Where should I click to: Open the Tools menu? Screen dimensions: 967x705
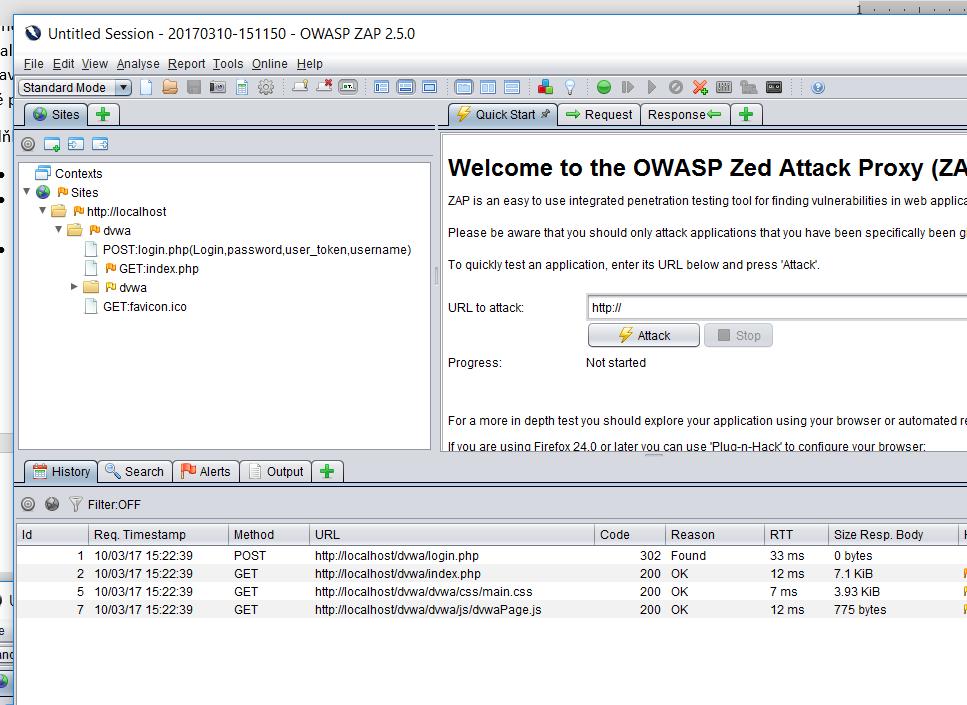pos(228,64)
